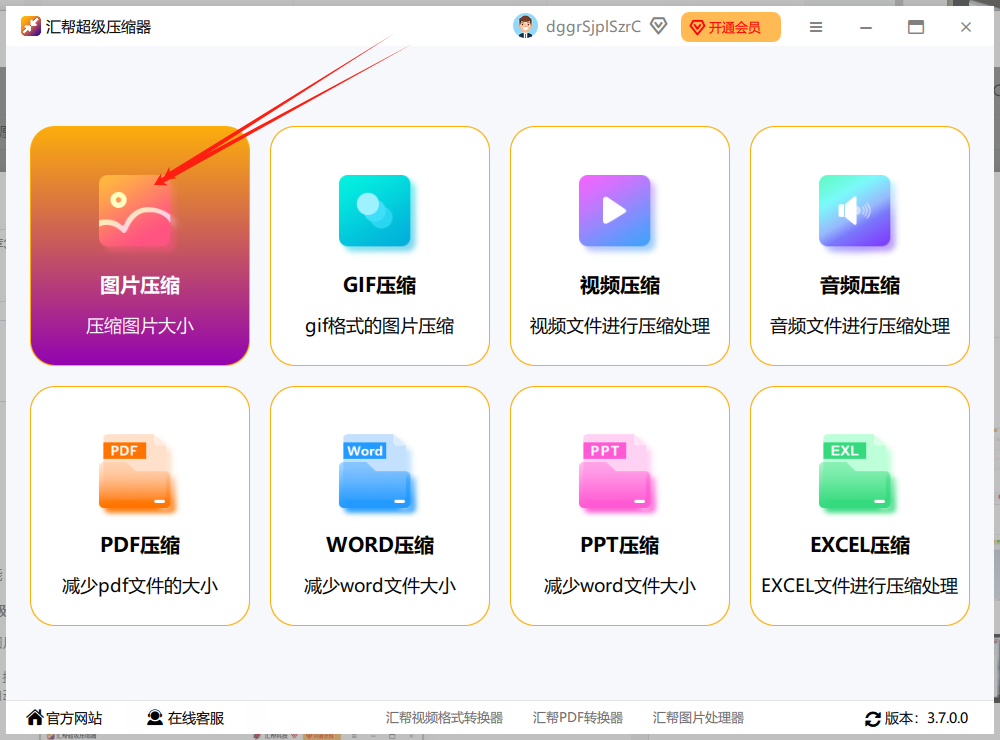Click the dggrSjplSzrC username
The height and width of the screenshot is (740, 1000).
593,27
